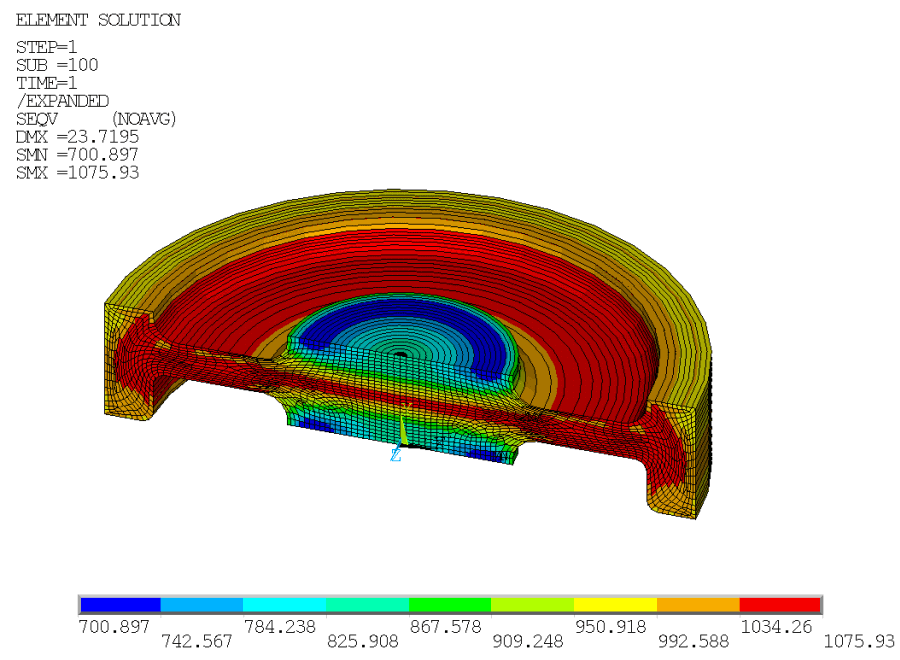Viewport: 900px width, 660px height.
Task: Click the ELEMENT SOLUTION title text
Action: point(97,19)
